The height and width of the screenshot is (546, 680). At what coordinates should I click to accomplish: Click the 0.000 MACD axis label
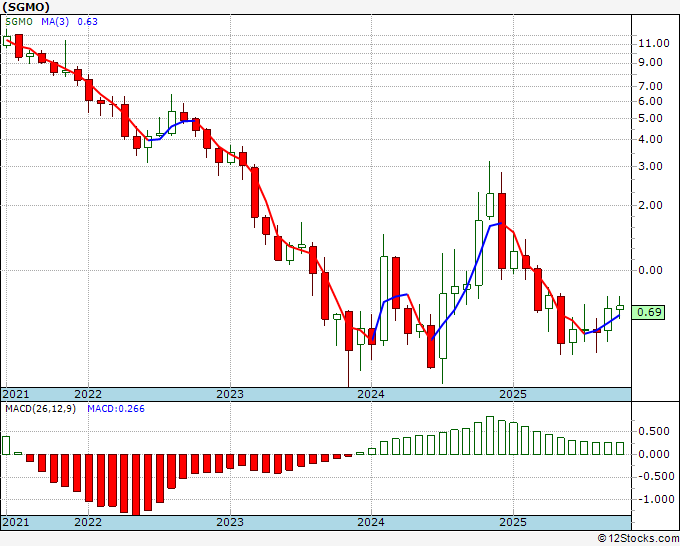[x=654, y=454]
